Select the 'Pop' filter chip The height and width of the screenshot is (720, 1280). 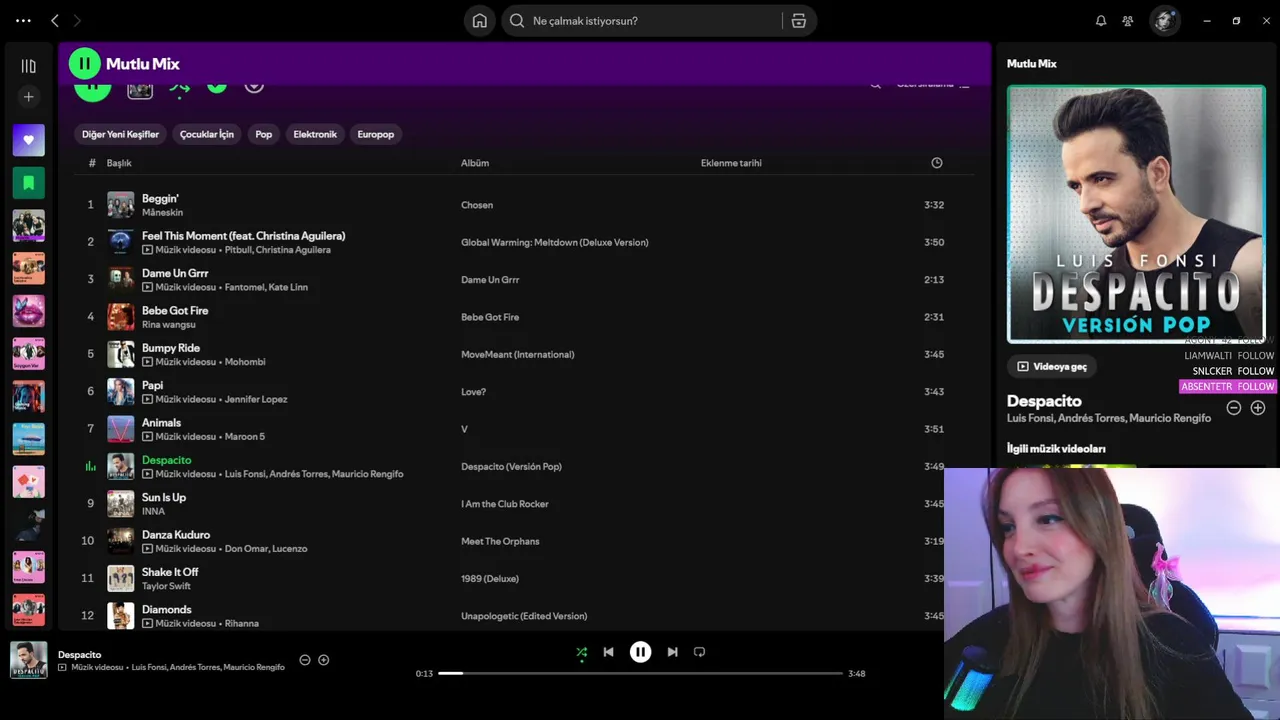pyautogui.click(x=264, y=134)
